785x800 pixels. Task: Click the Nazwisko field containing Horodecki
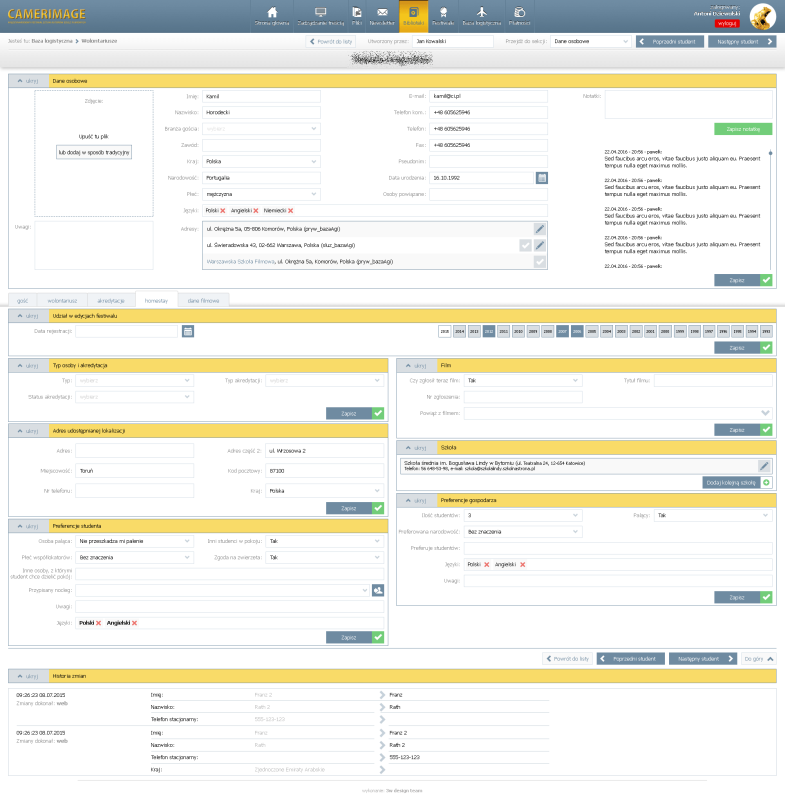click(260, 113)
